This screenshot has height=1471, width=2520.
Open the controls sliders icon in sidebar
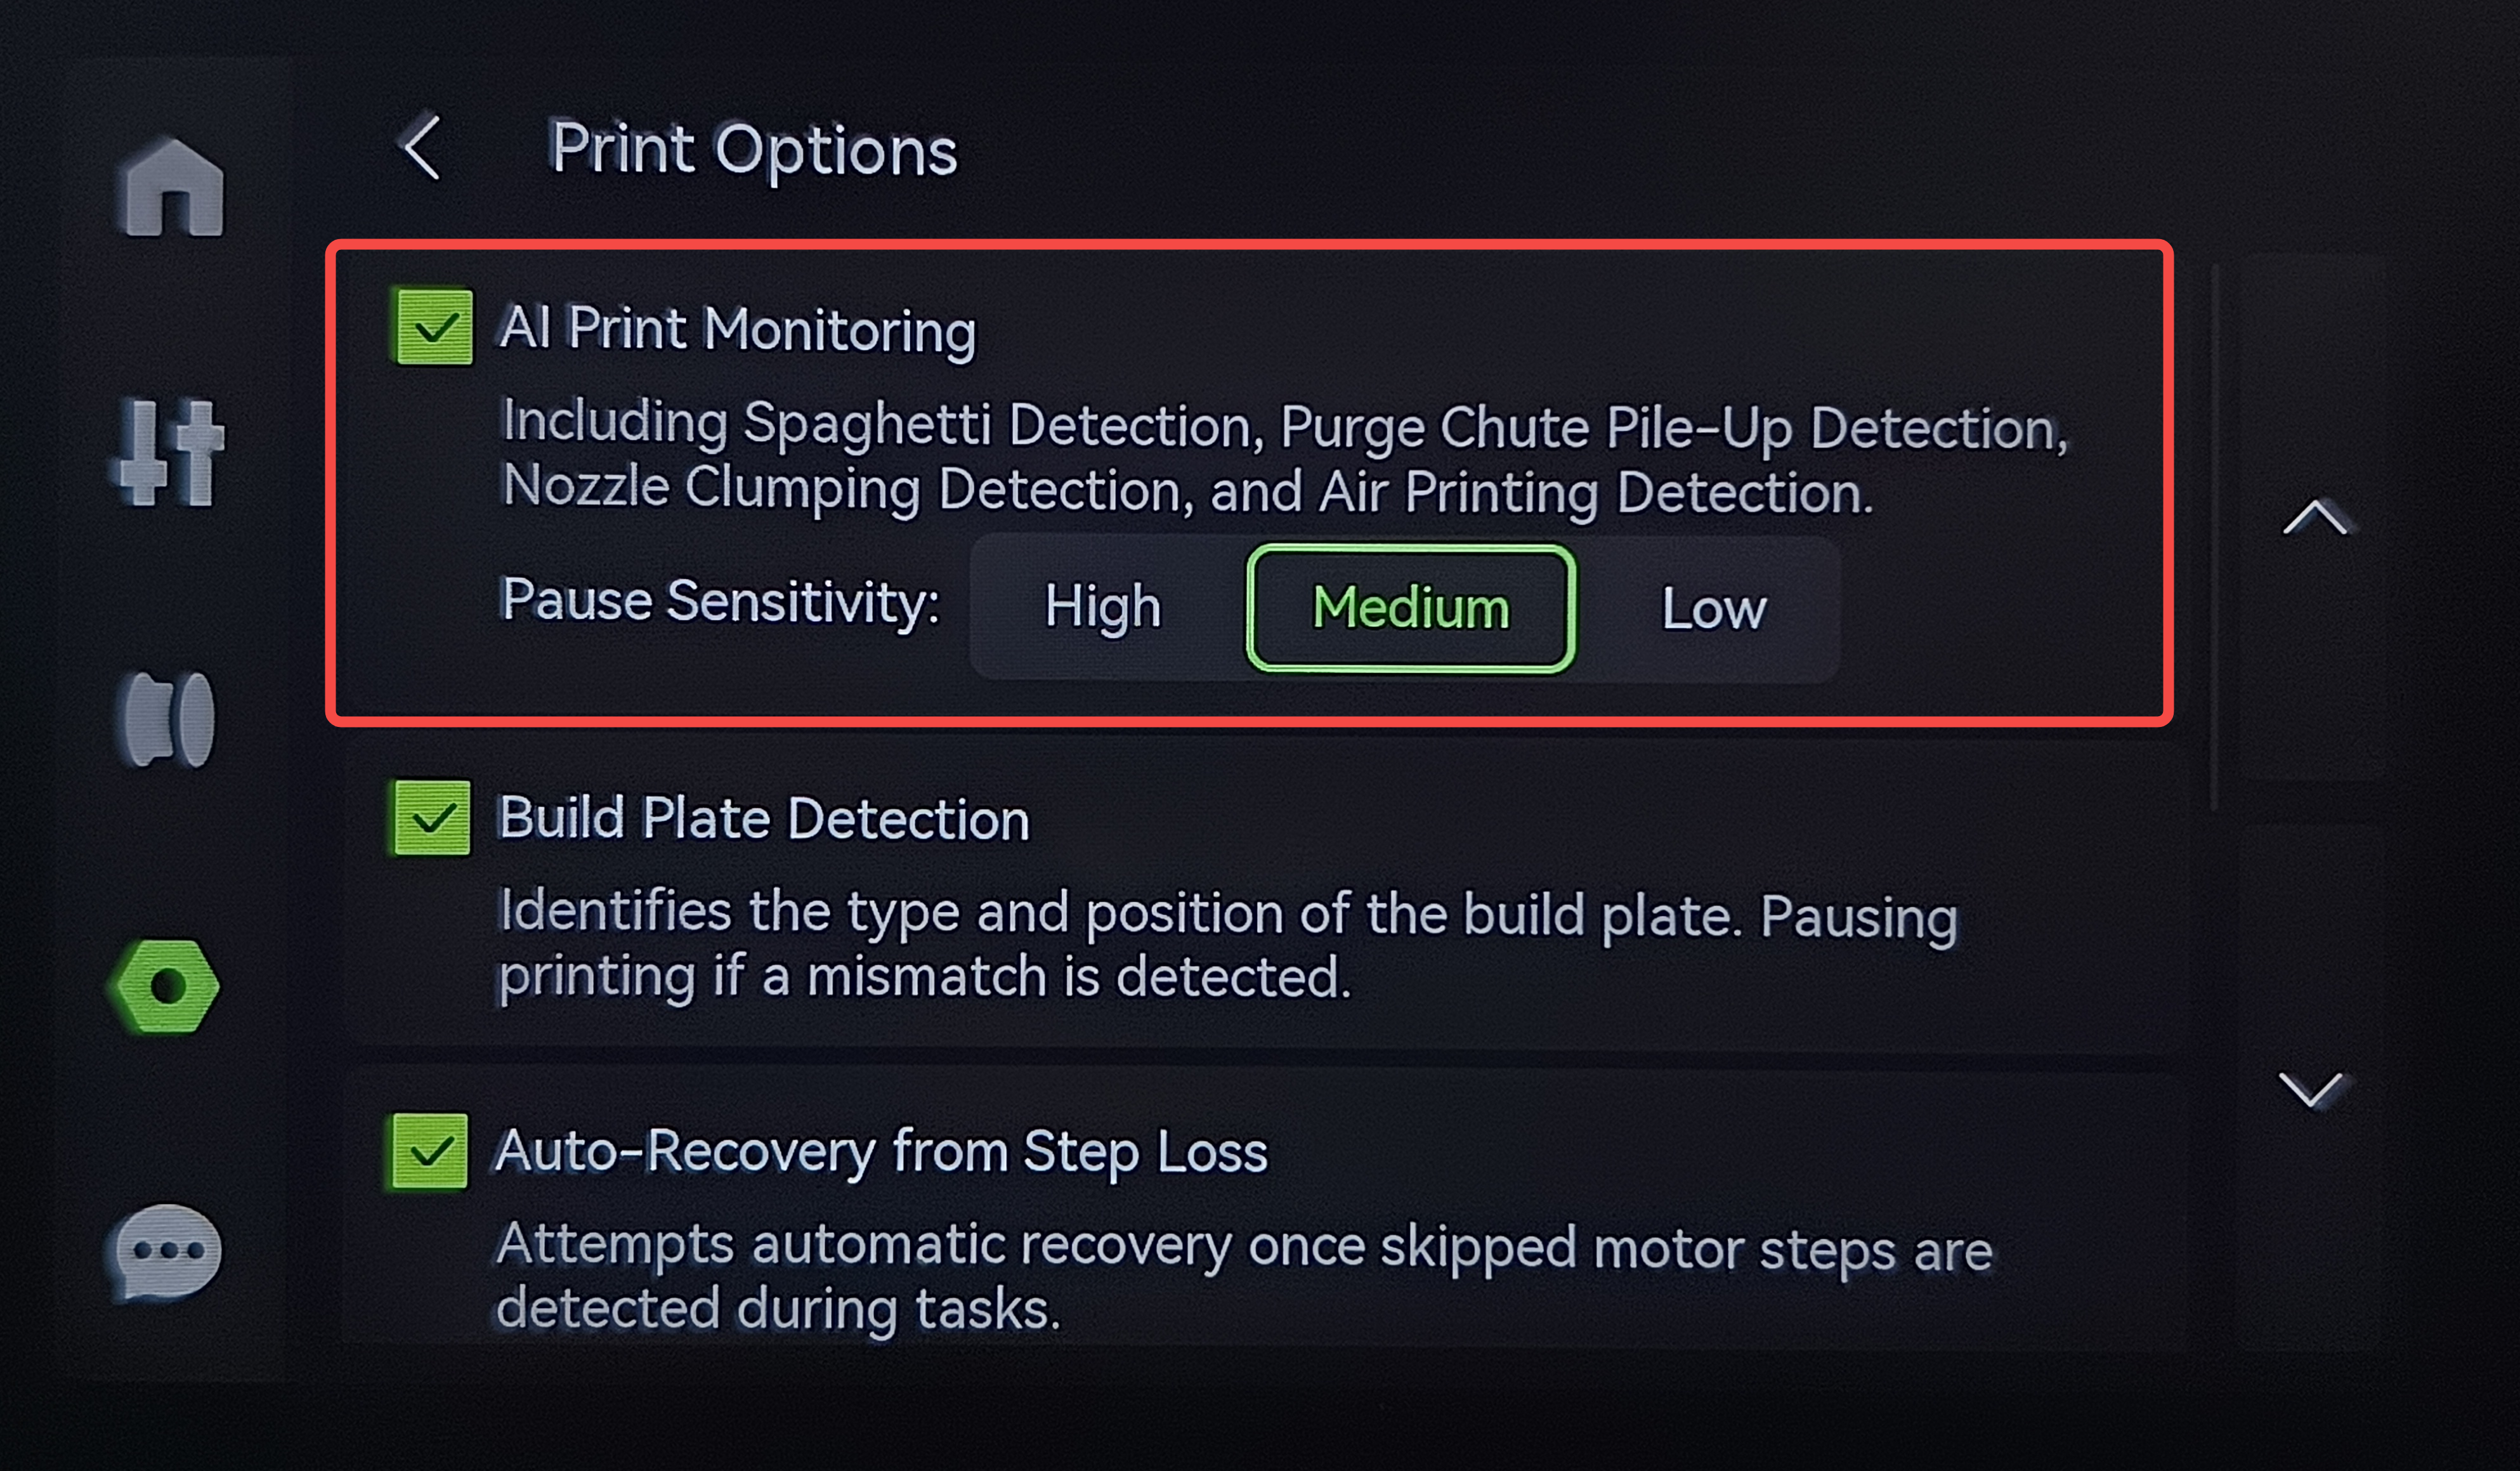[168, 452]
